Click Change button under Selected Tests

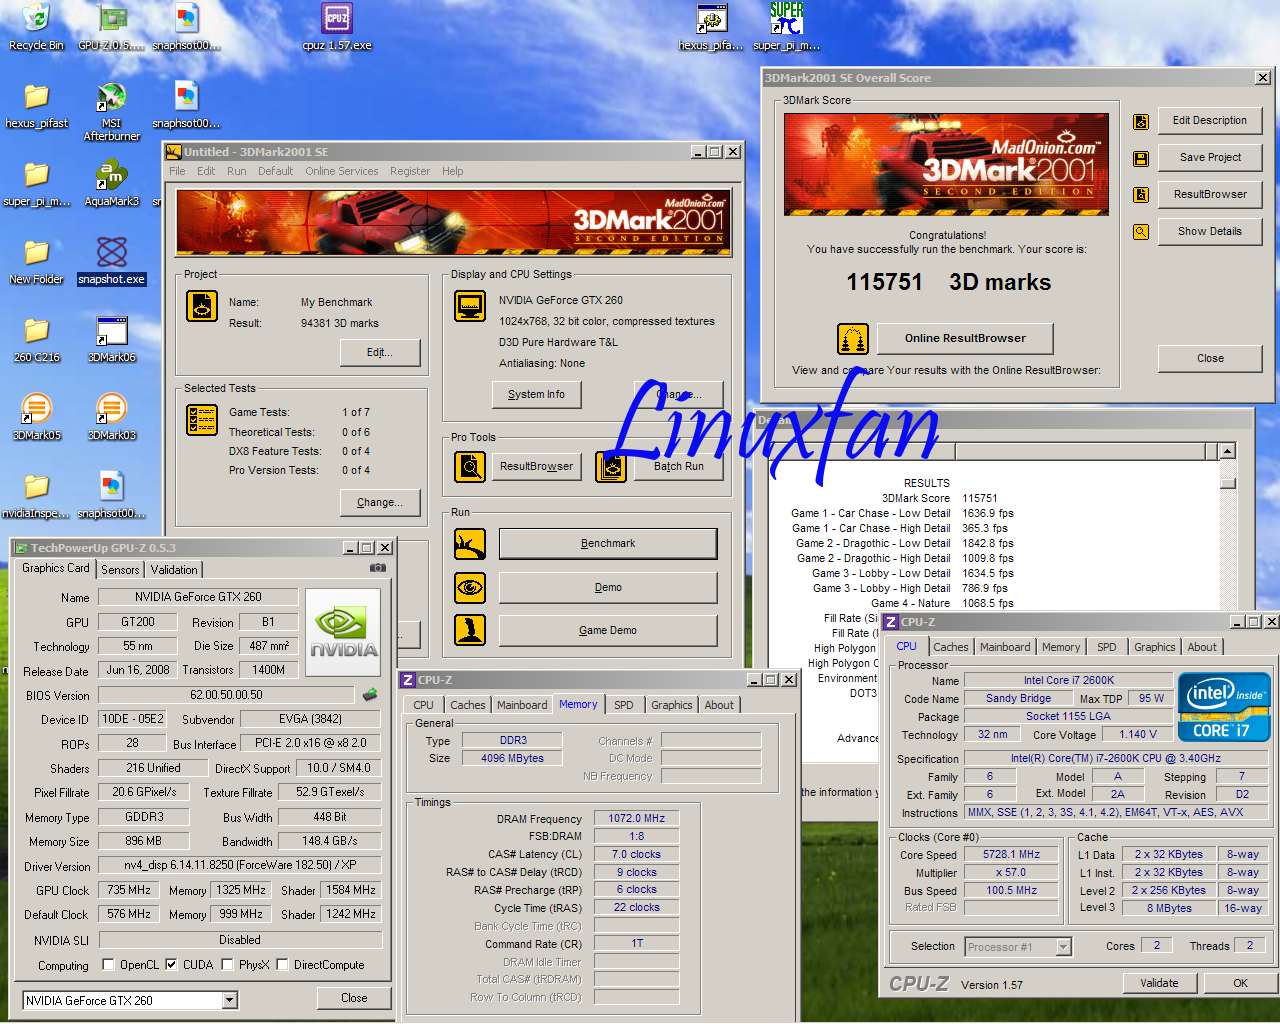click(380, 503)
